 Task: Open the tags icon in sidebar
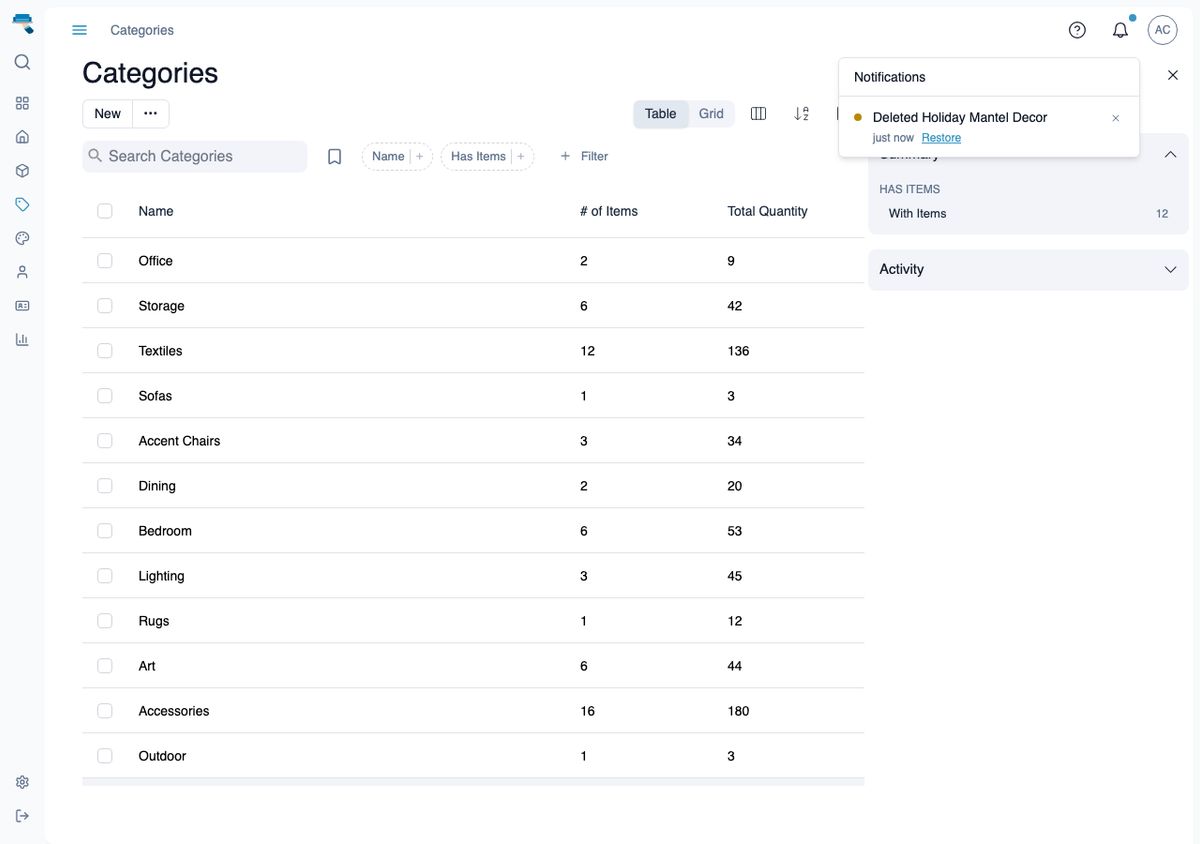[22, 204]
